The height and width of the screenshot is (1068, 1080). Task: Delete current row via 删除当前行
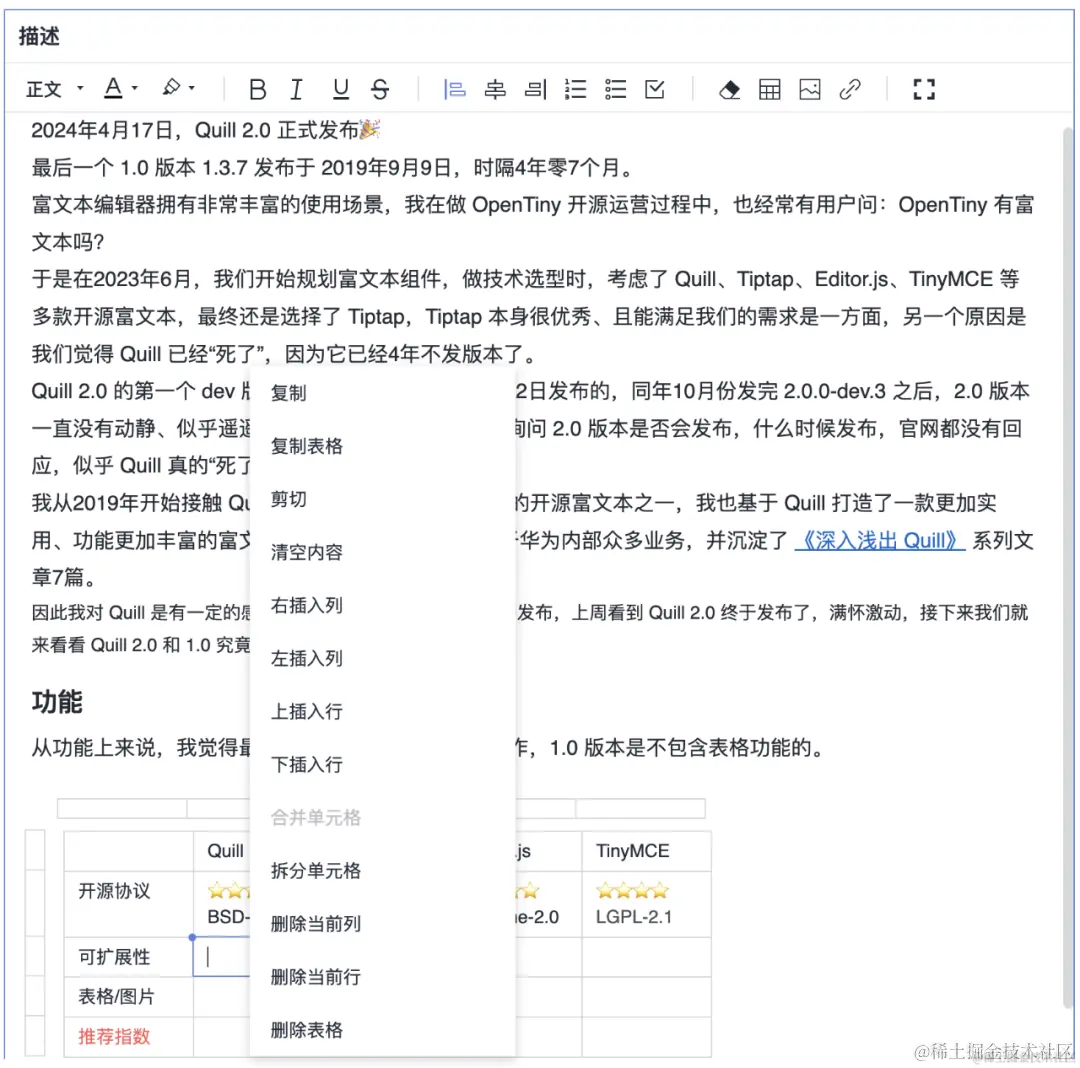point(382,977)
